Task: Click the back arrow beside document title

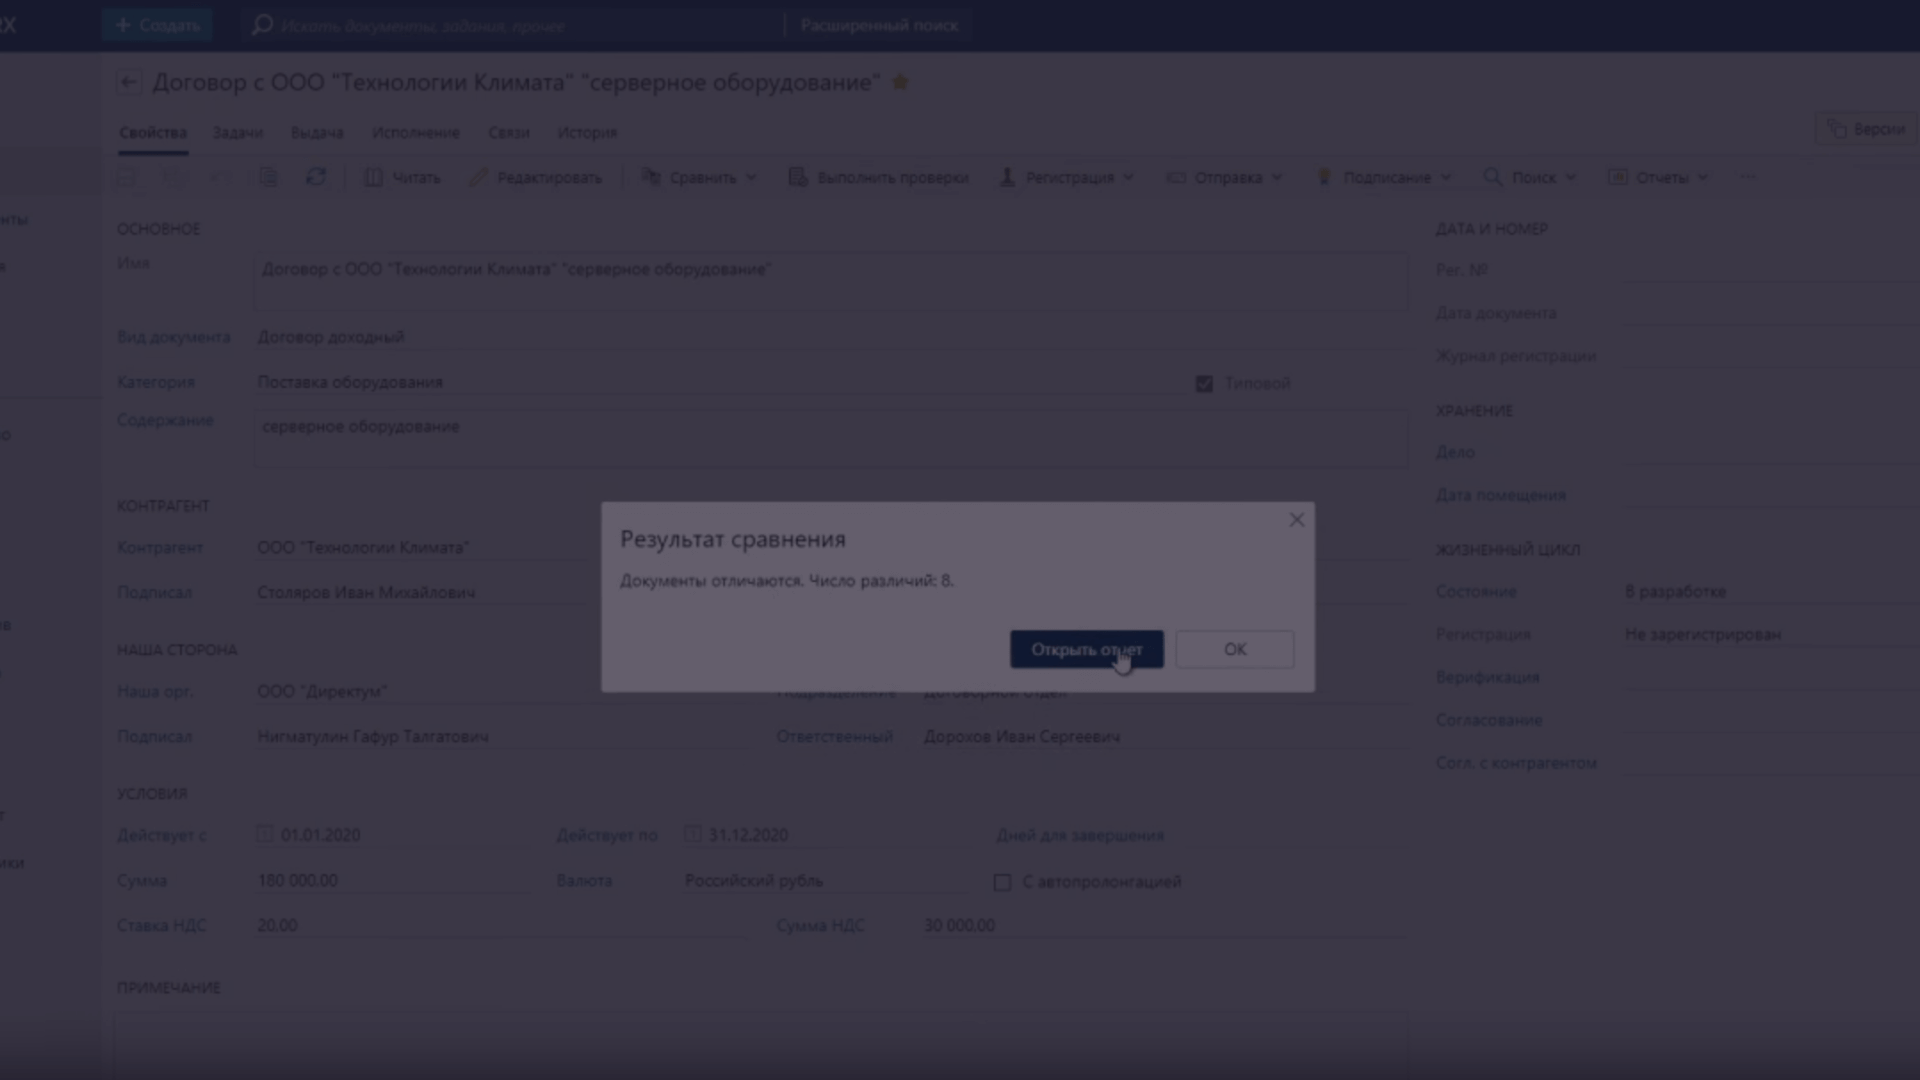Action: [128, 83]
